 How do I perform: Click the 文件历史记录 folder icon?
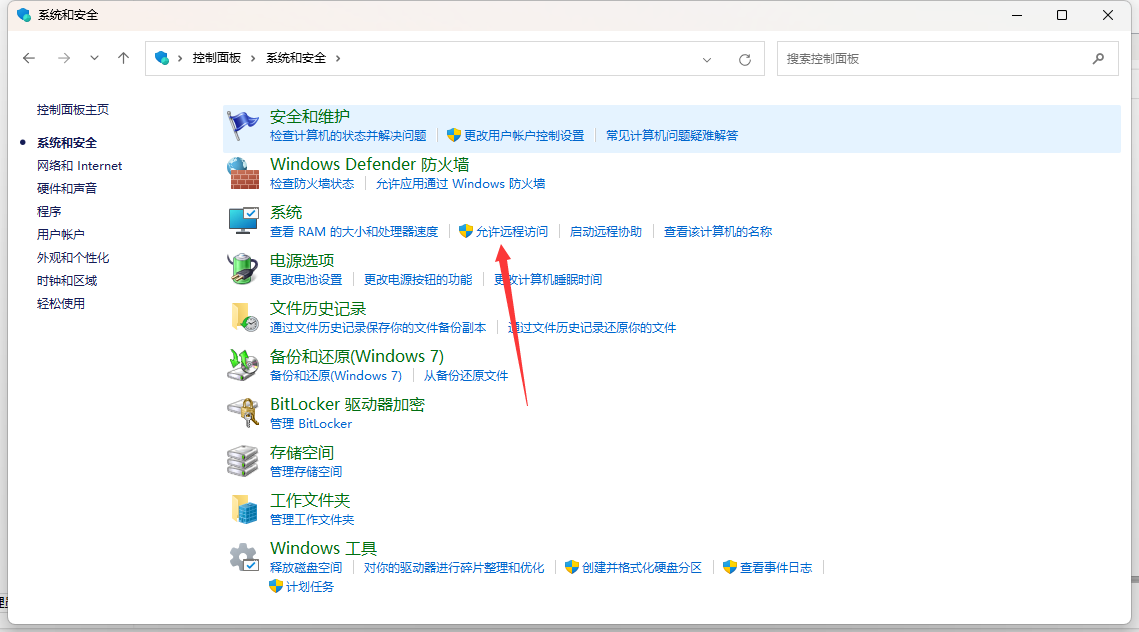tap(244, 317)
